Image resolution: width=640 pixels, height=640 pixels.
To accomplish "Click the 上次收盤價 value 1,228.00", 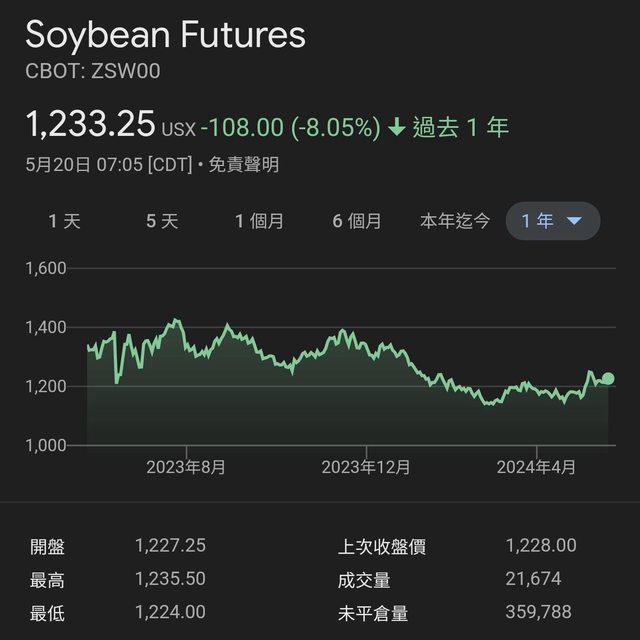I will point(541,546).
